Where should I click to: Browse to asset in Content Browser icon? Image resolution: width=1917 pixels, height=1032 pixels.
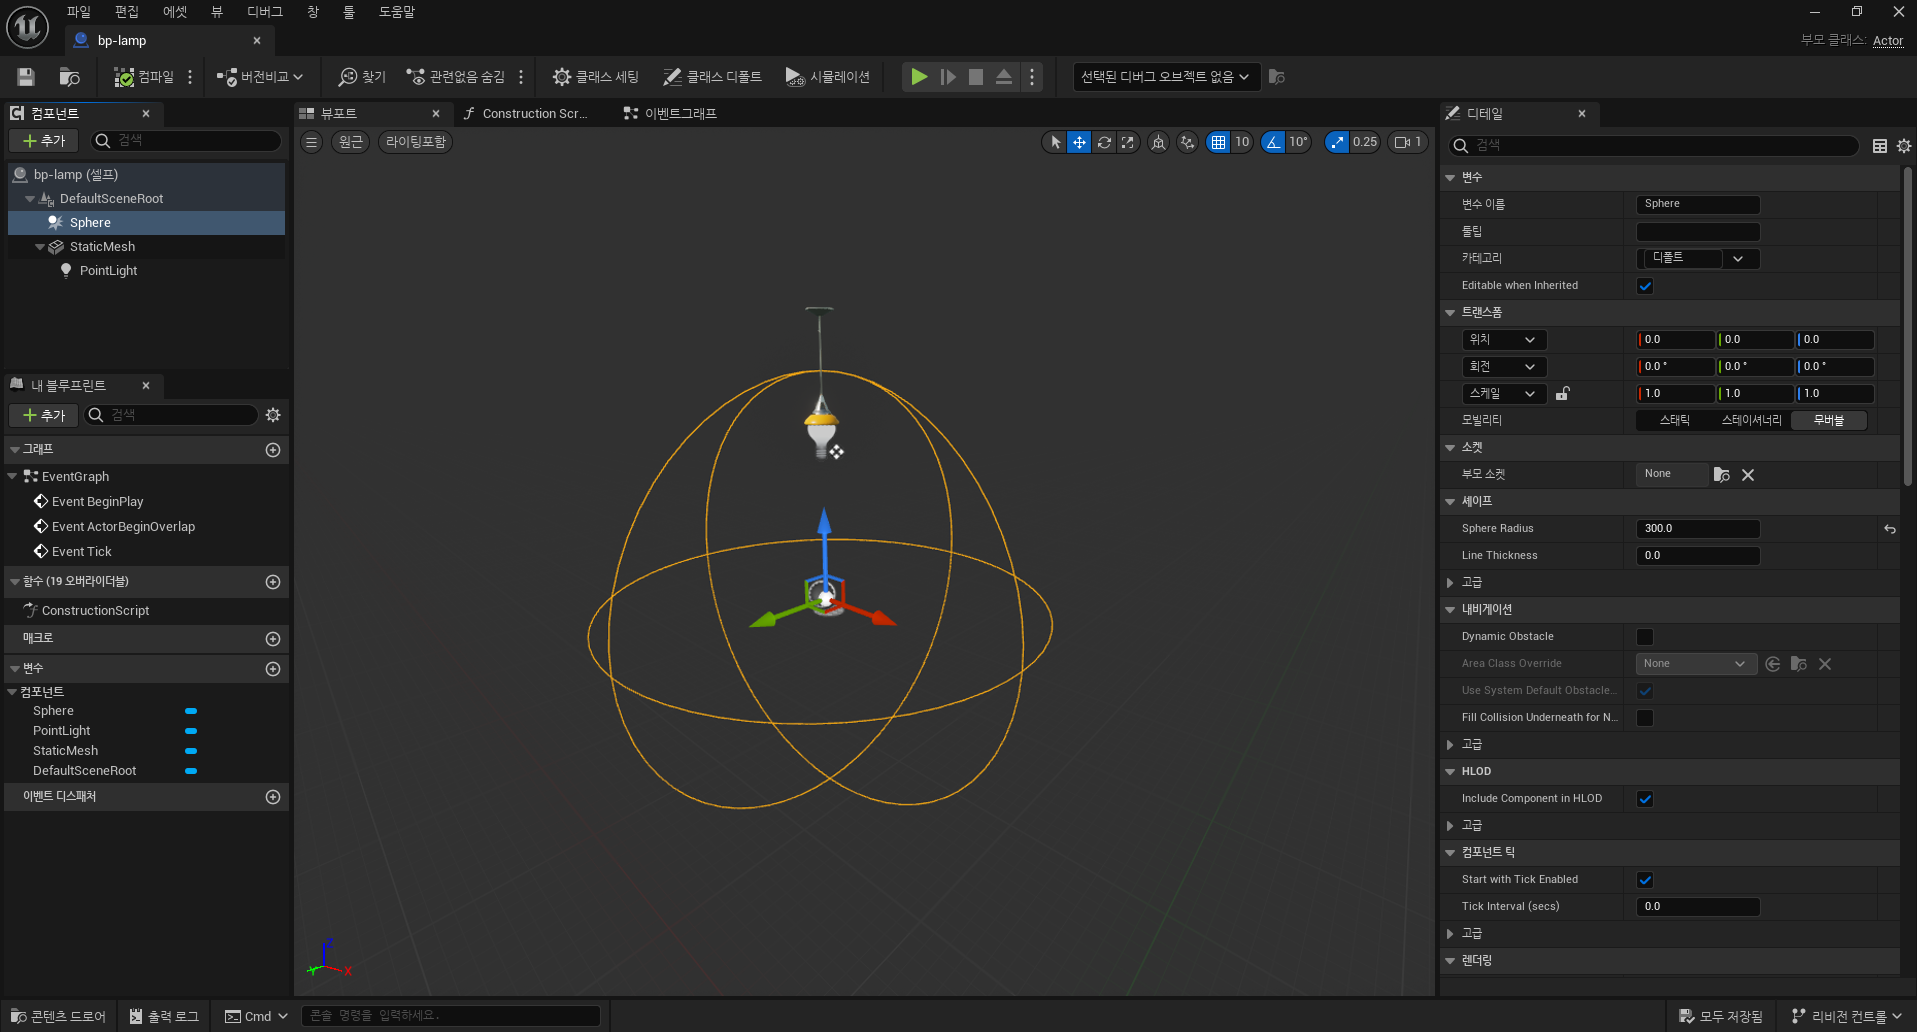pos(69,77)
